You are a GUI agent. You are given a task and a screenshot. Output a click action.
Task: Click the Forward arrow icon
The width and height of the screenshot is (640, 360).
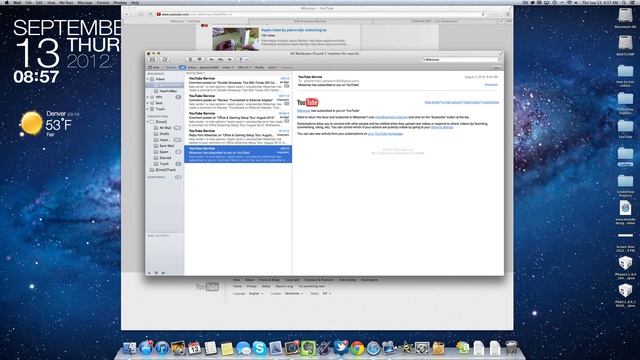tap(229, 60)
